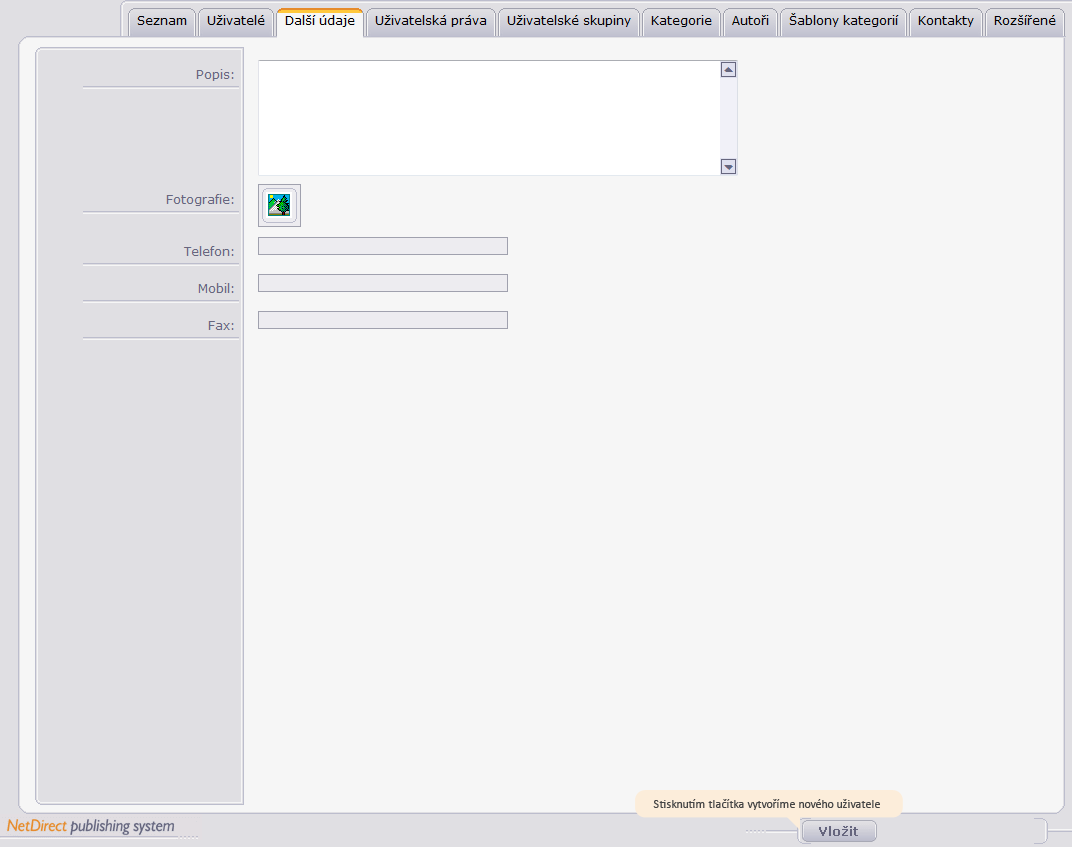The height and width of the screenshot is (847, 1072).
Task: Open the Autoři tab
Action: [750, 21]
